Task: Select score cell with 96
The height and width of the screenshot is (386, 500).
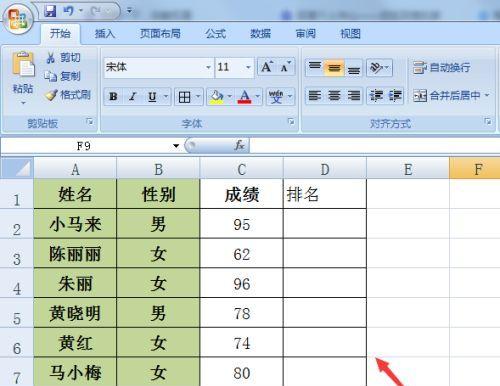Action: point(242,283)
